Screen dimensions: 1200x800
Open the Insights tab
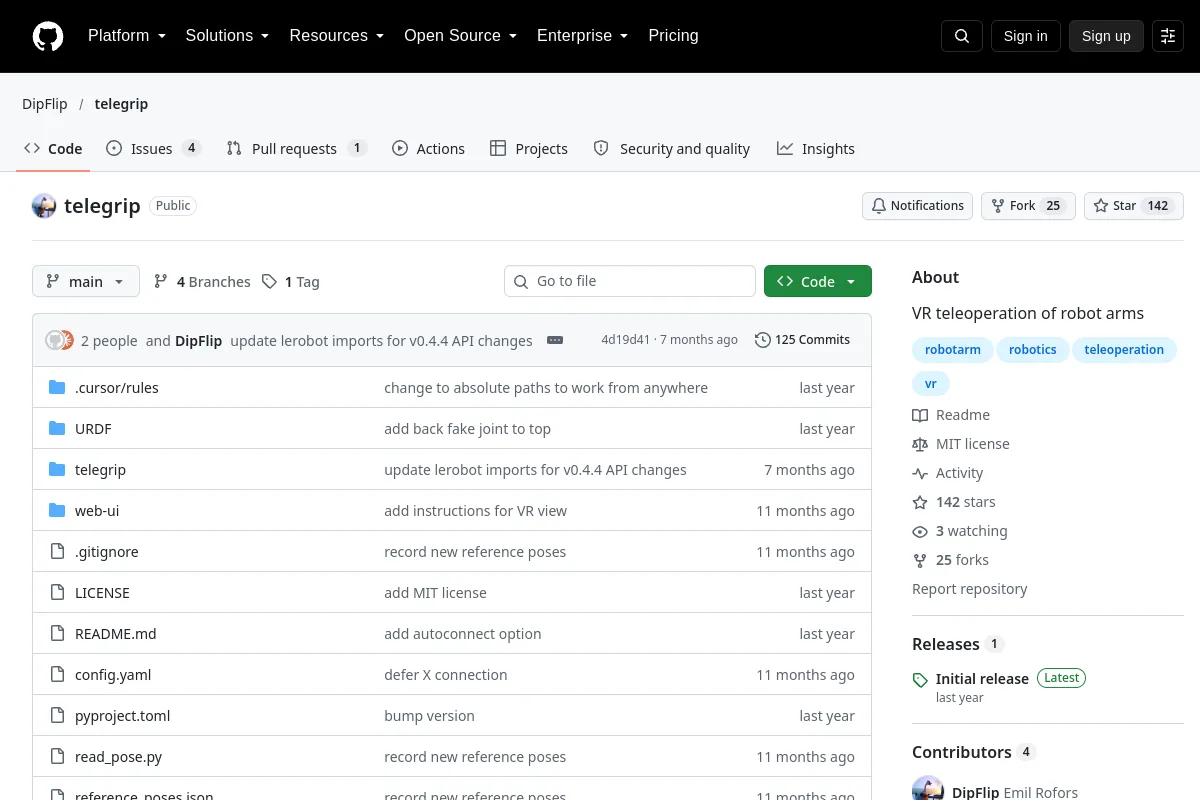[816, 148]
